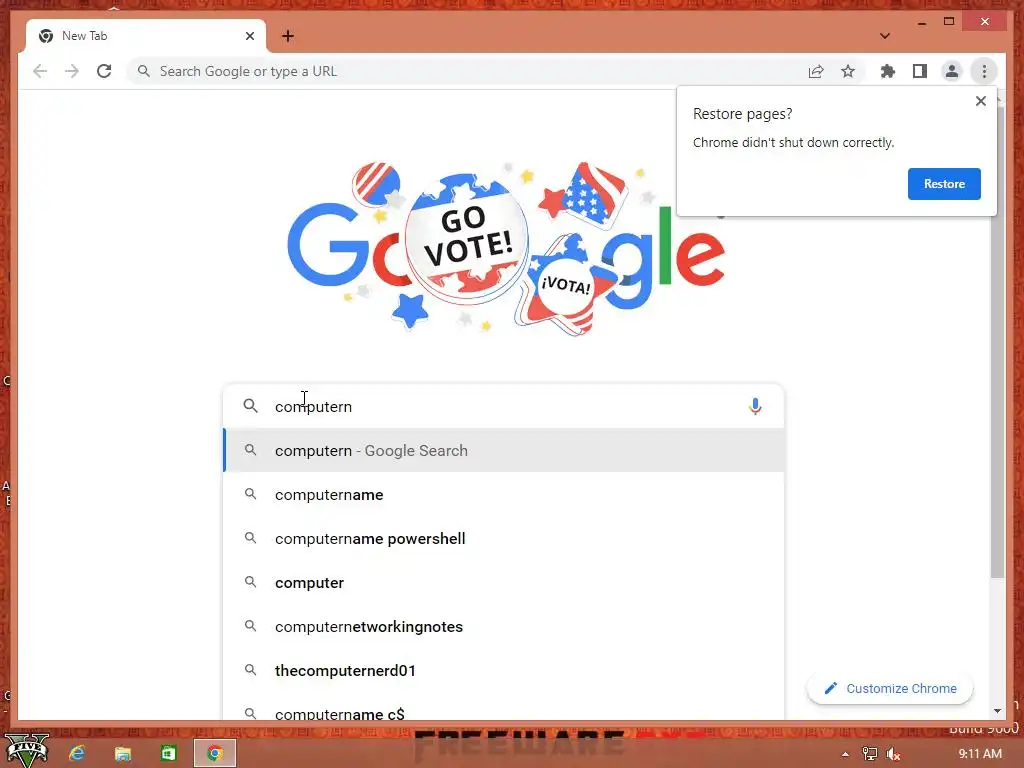This screenshot has height=768, width=1024.
Task: Show hidden system tray icons arrow
Action: (x=845, y=754)
